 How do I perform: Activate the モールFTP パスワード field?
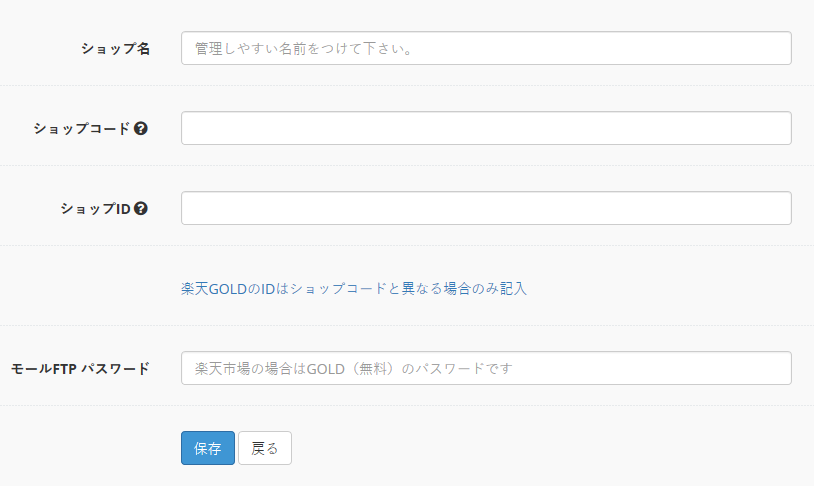click(486, 368)
